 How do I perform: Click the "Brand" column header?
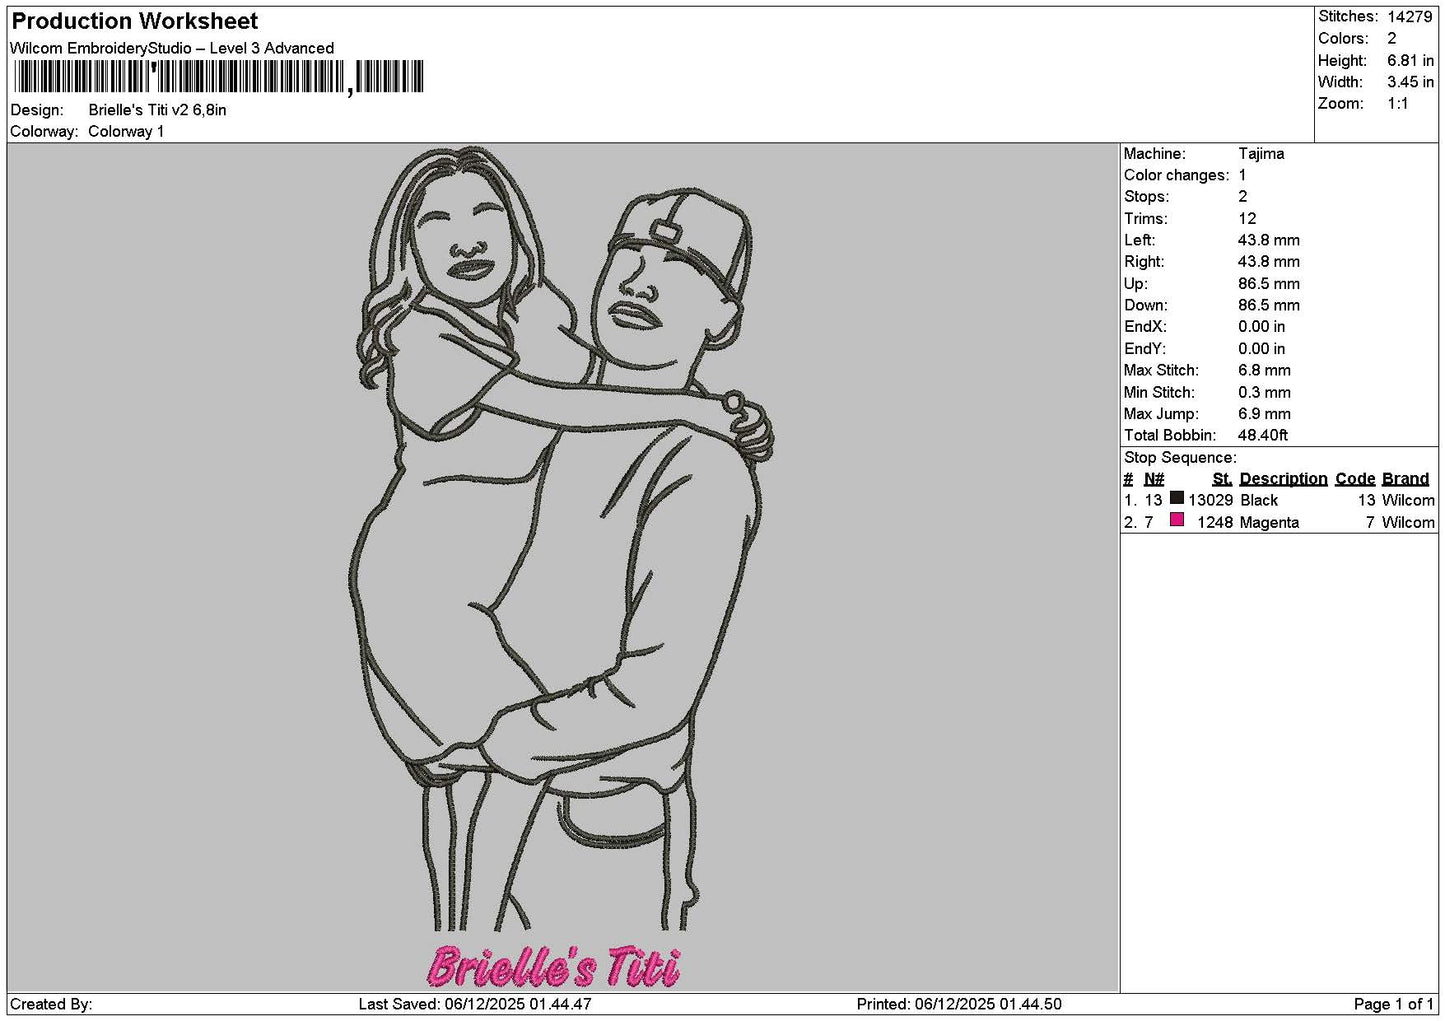pyautogui.click(x=1405, y=479)
